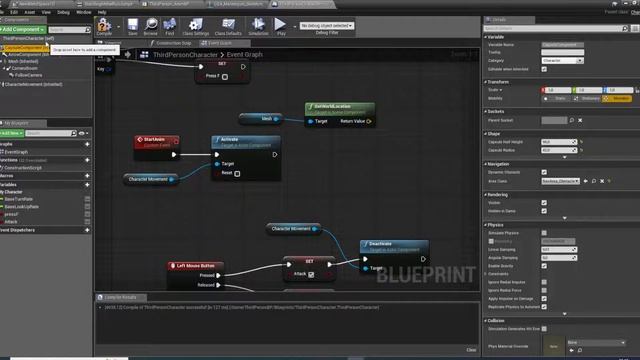This screenshot has height=360, width=640.
Task: Click ThirdPersonCharacter in the graph breadcrumb
Action: tap(185, 55)
